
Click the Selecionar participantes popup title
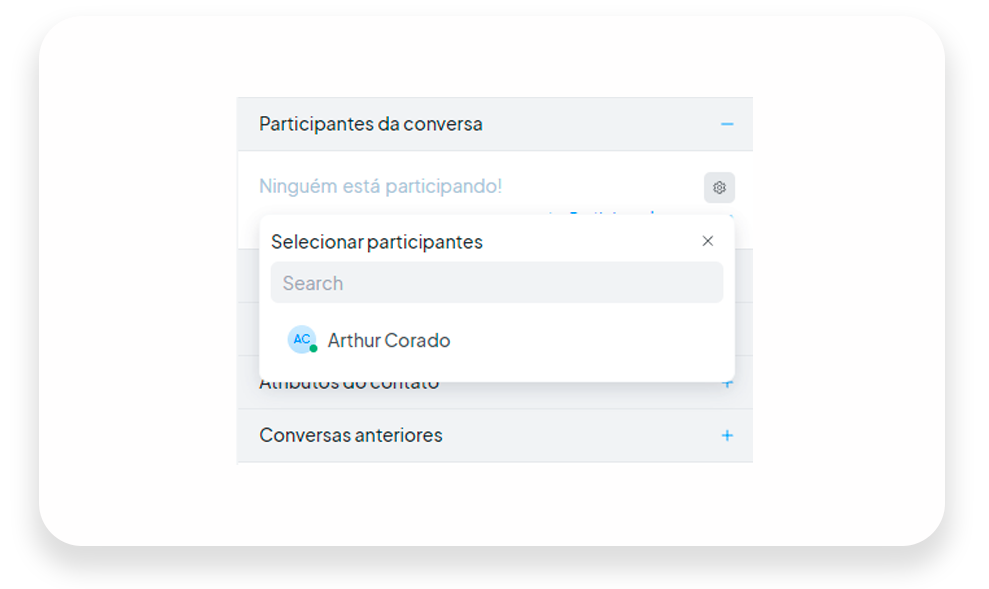(x=377, y=242)
